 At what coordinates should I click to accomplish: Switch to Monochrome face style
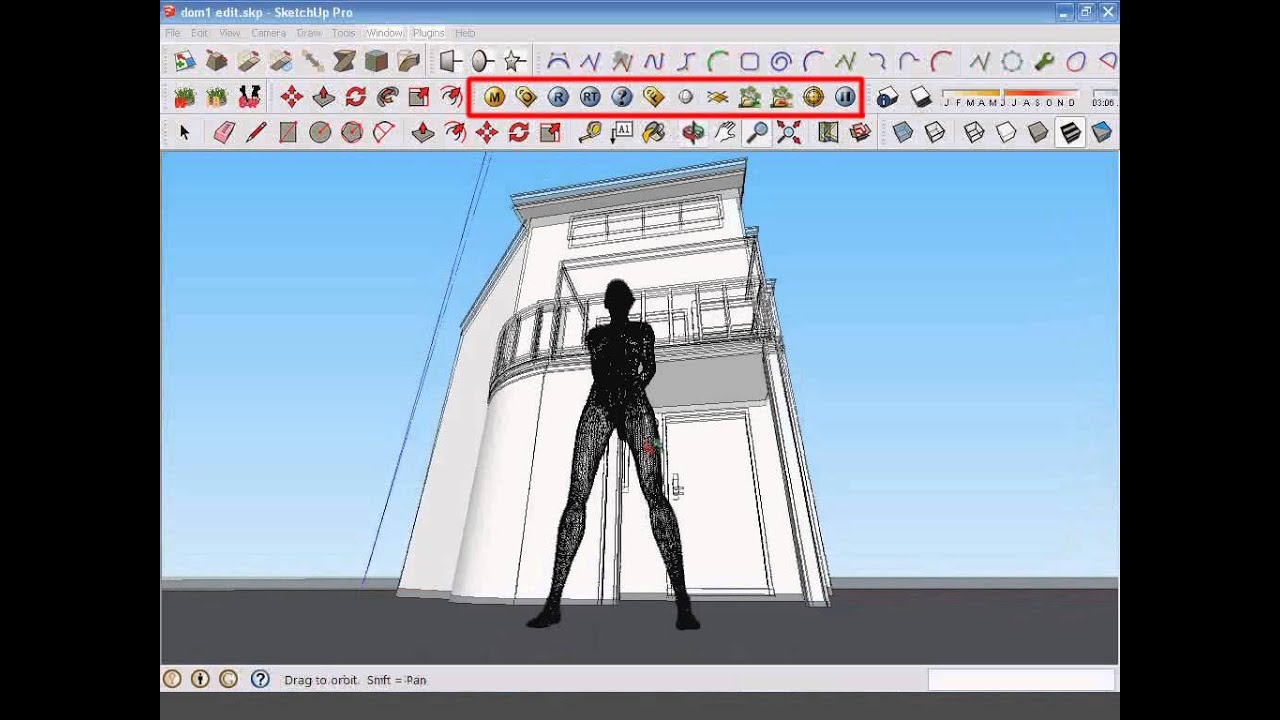[1101, 132]
